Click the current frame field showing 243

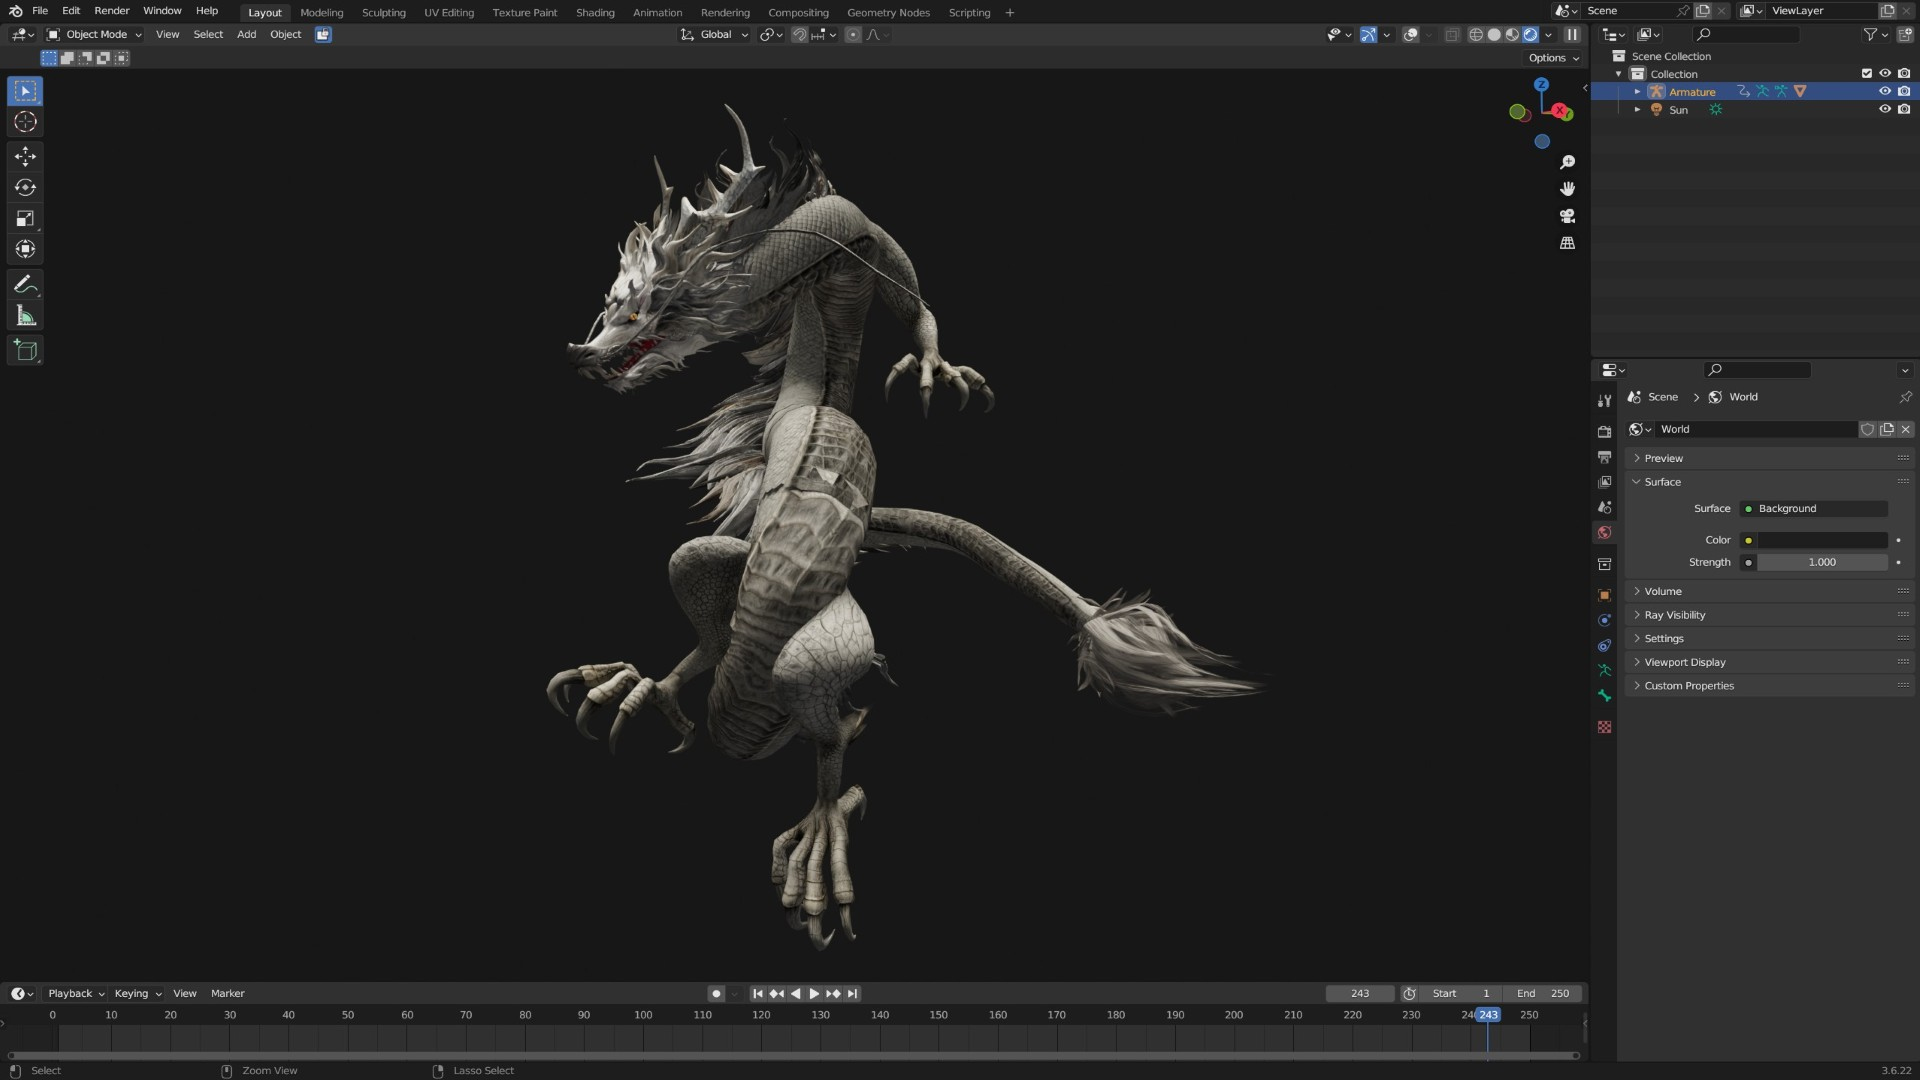tap(1359, 993)
